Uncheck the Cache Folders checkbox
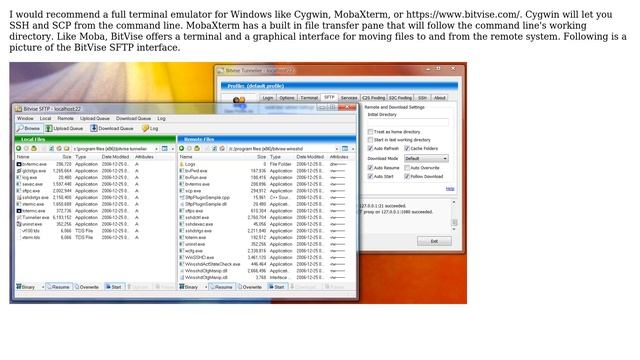This screenshot has width=640, height=360. (407, 148)
